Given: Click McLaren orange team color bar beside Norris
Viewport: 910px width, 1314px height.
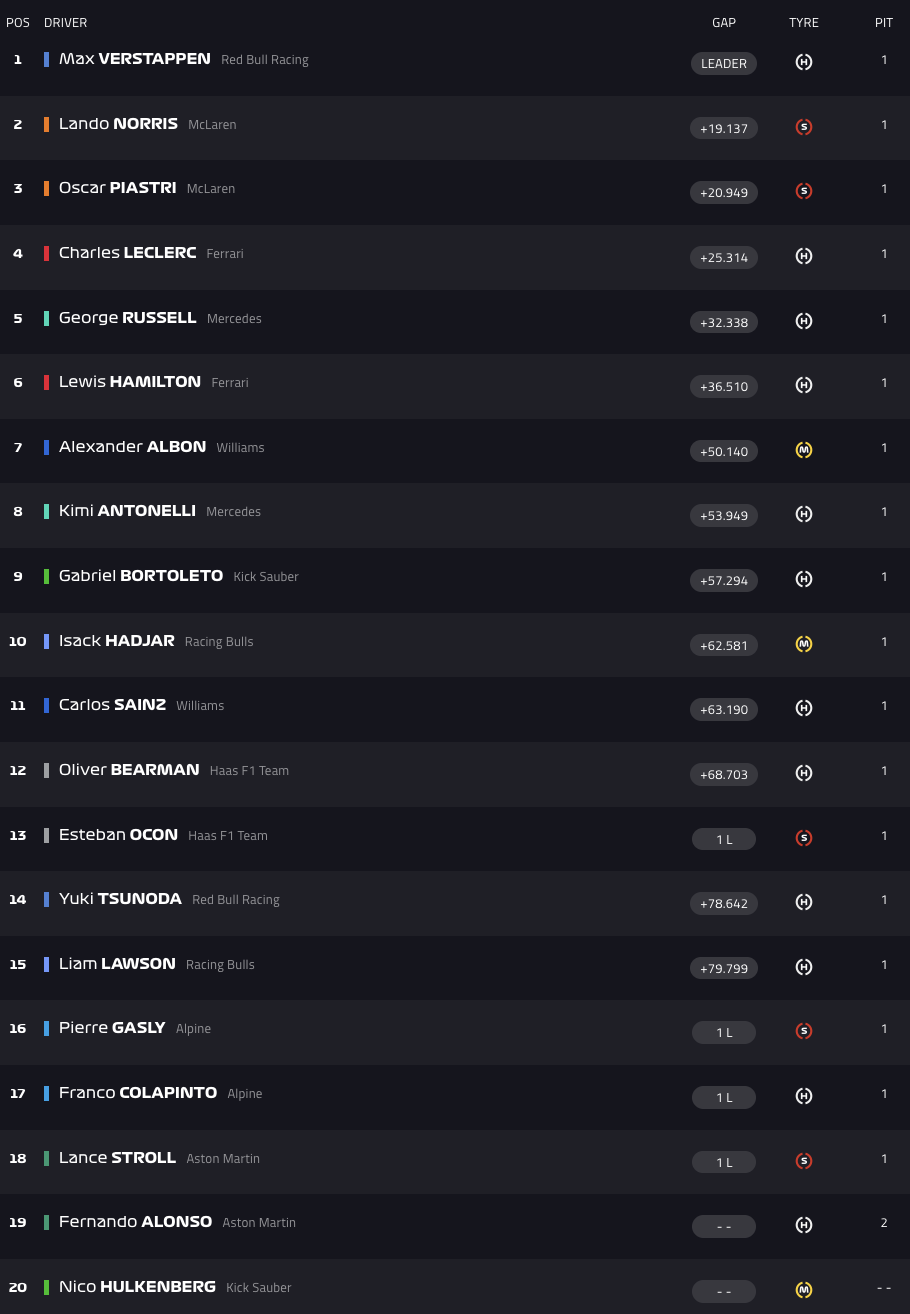Looking at the screenshot, I should pyautogui.click(x=46, y=124).
